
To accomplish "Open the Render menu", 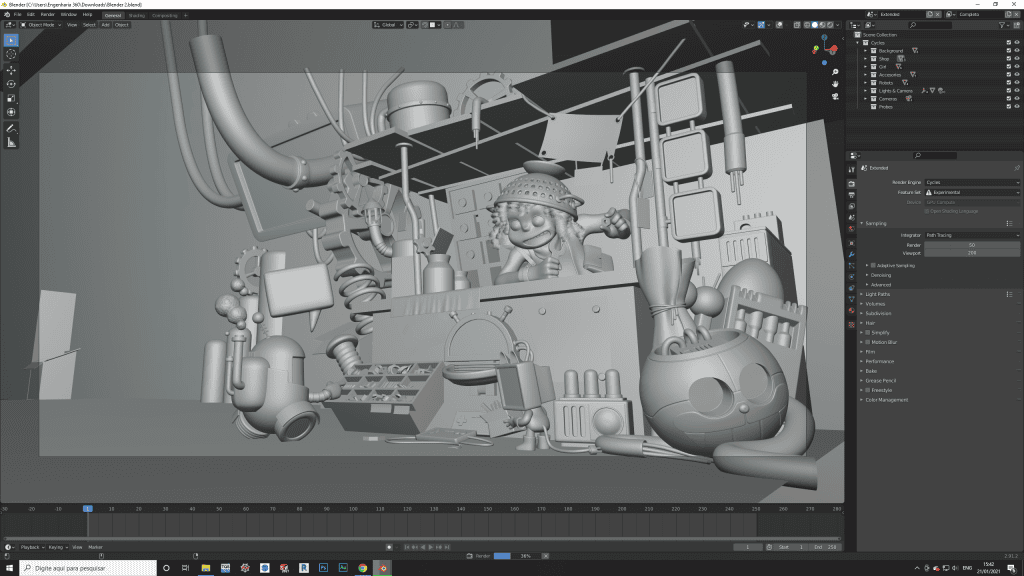I will (x=48, y=14).
